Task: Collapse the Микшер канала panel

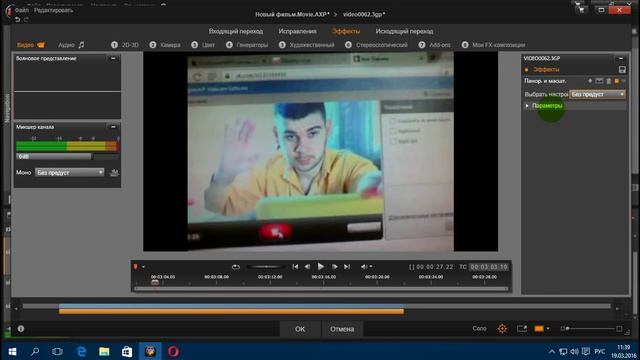Action: pos(113,127)
